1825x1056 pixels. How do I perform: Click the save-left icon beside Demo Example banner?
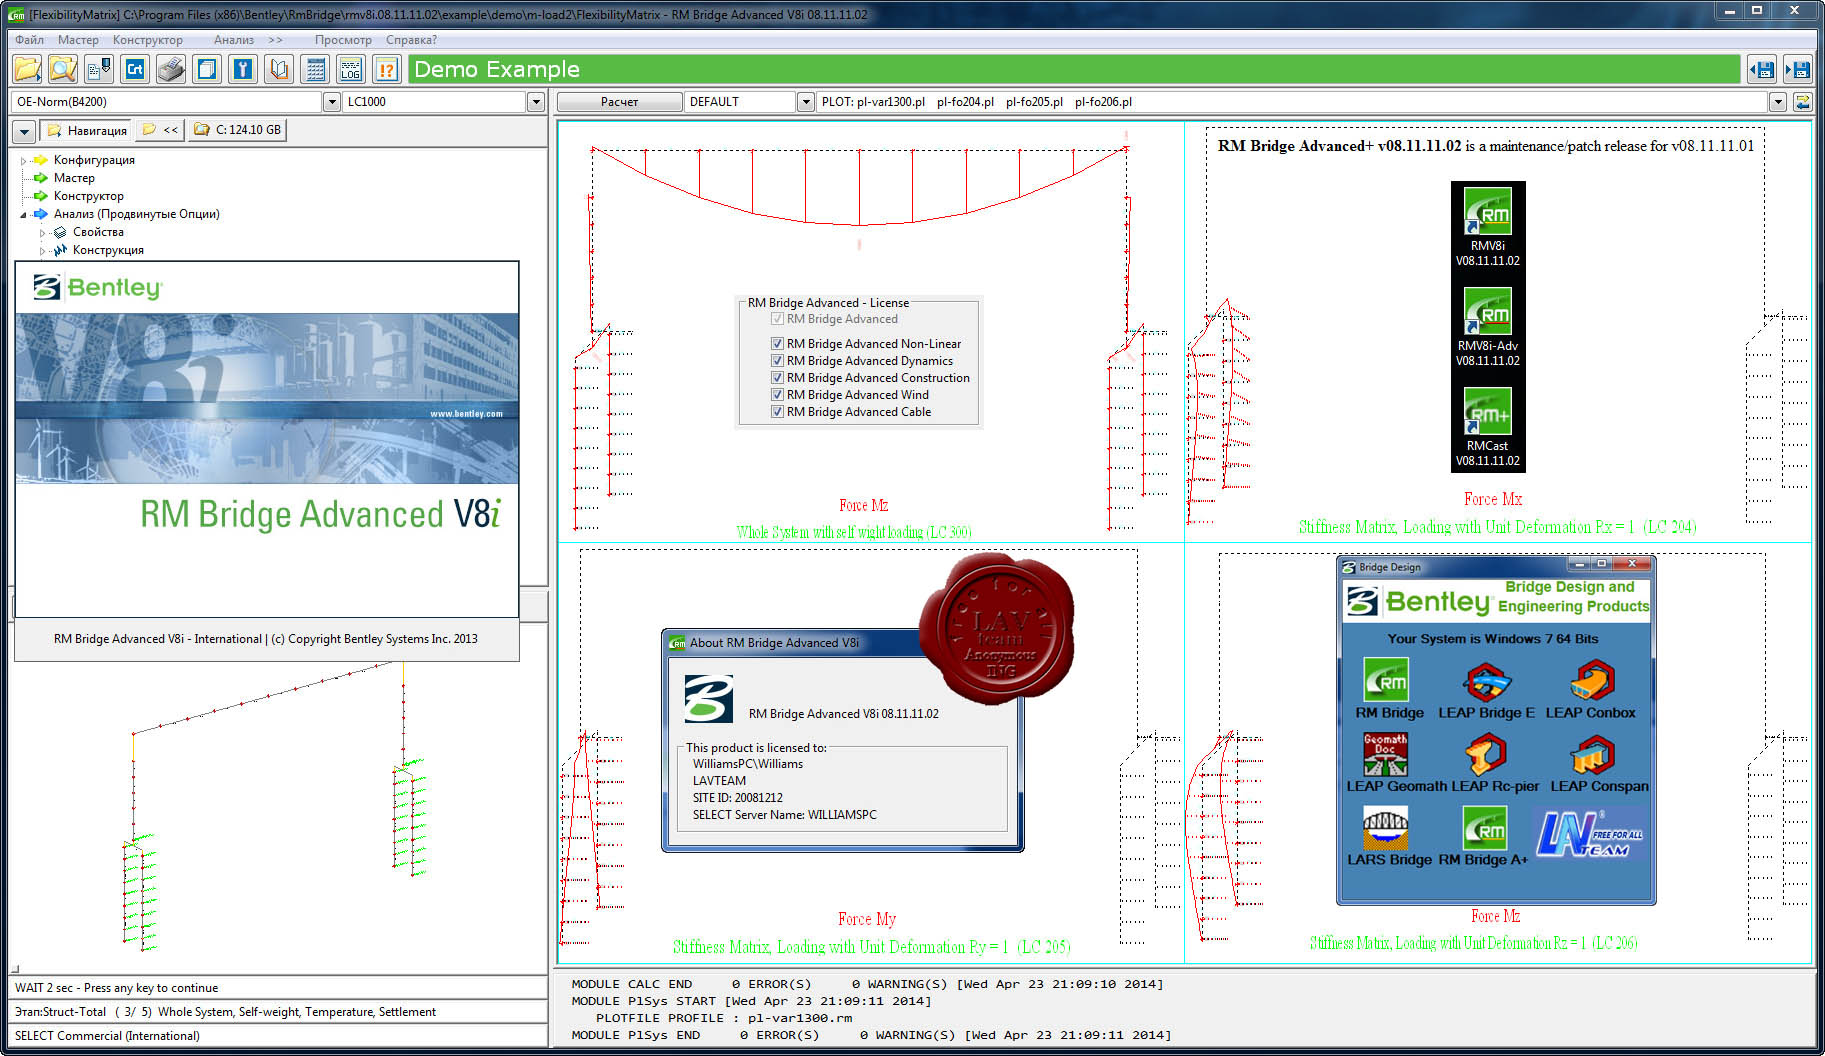(x=1762, y=69)
